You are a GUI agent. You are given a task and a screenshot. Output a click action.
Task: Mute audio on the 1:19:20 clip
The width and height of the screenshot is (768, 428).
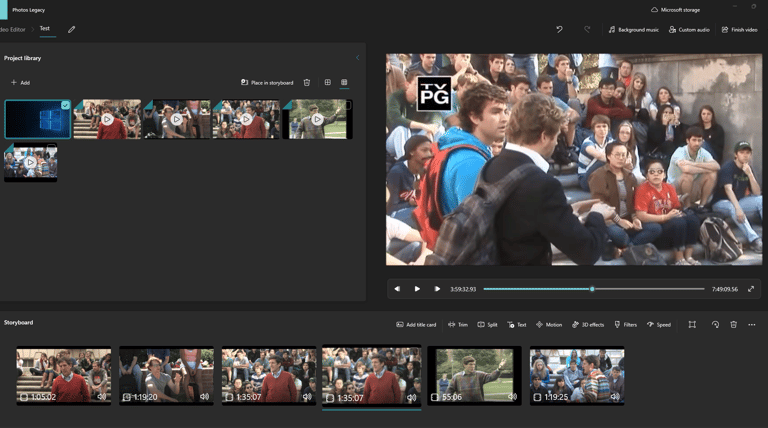204,397
